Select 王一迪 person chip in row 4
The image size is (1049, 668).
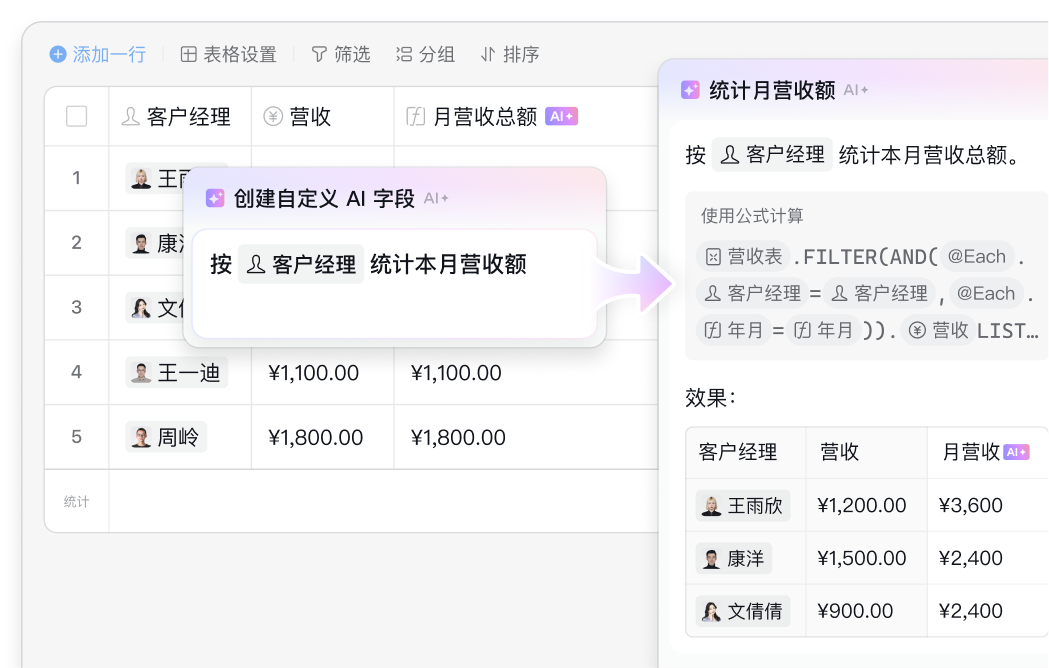point(177,373)
